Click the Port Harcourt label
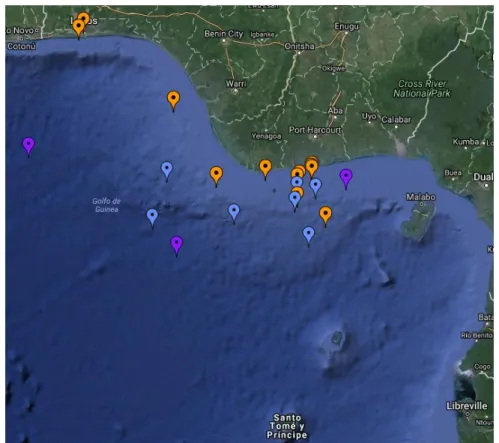The height and width of the screenshot is (443, 499). [315, 130]
